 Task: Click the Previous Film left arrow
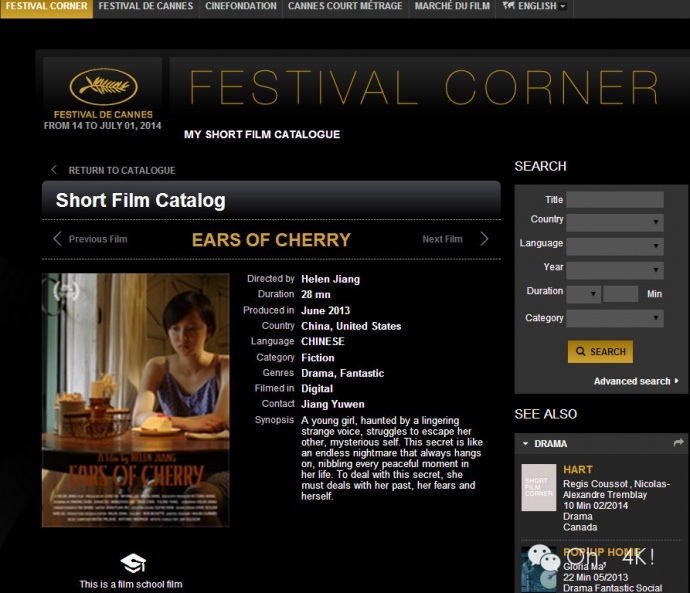point(57,239)
